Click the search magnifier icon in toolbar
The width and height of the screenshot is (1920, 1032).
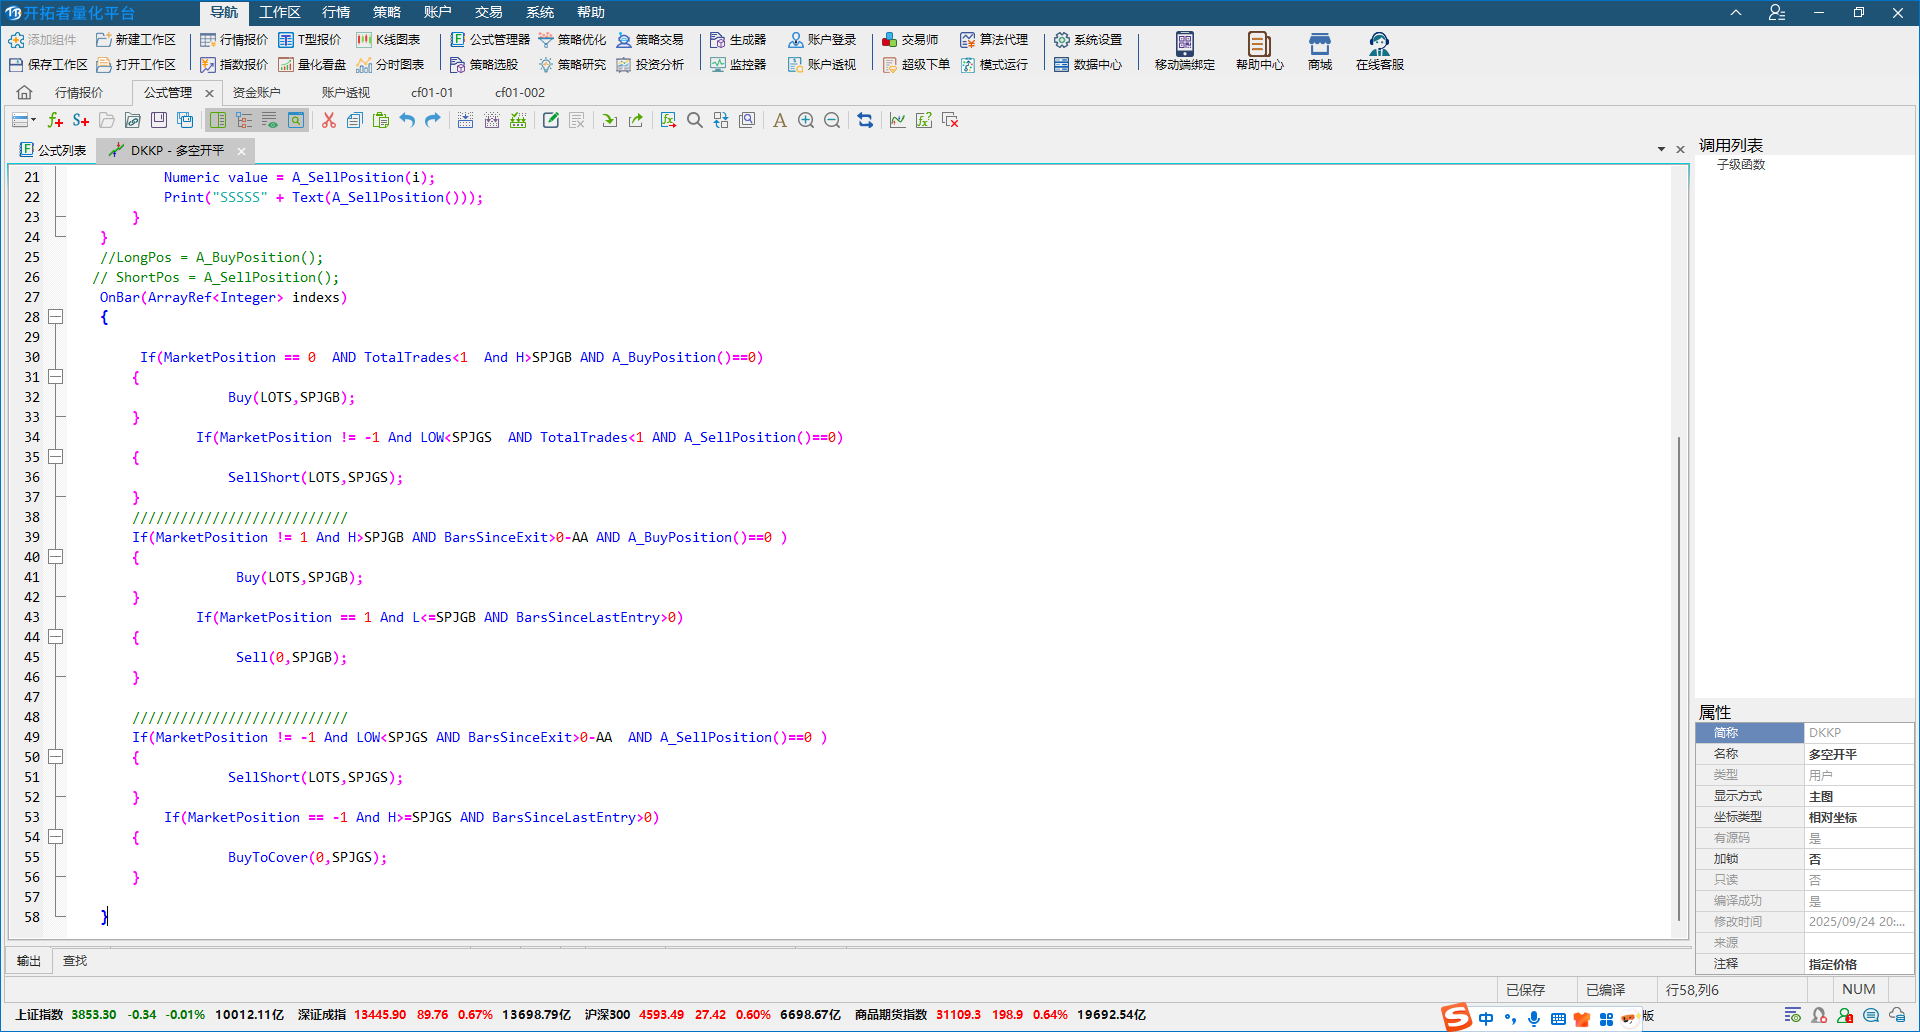click(x=695, y=120)
